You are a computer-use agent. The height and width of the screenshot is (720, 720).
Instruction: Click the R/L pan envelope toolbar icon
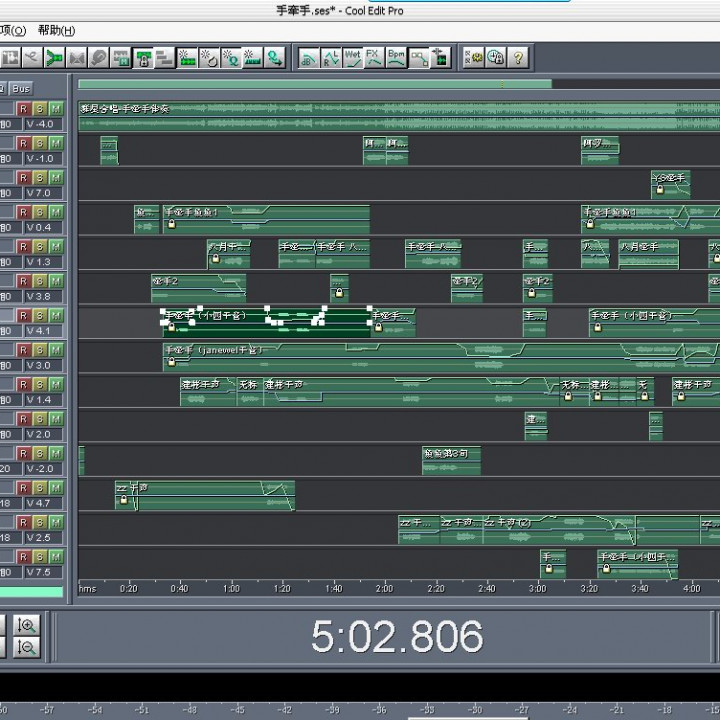pyautogui.click(x=330, y=57)
